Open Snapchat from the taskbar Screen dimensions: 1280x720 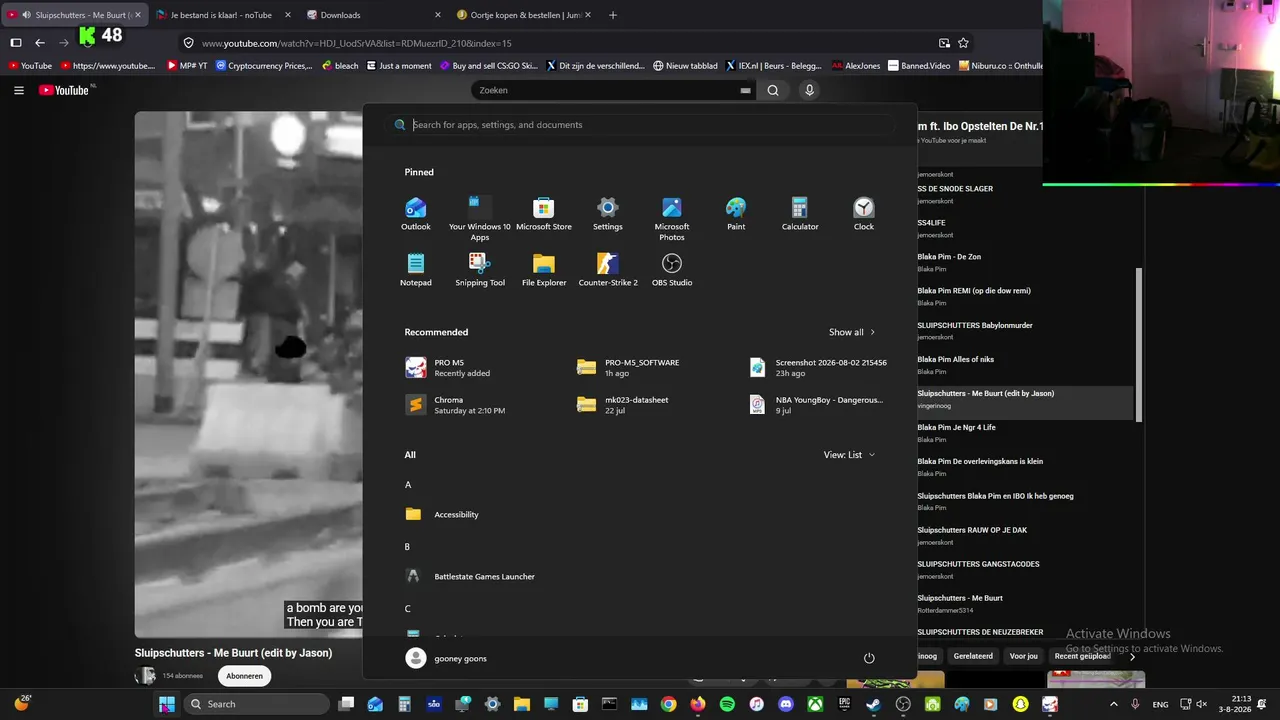point(1021,704)
